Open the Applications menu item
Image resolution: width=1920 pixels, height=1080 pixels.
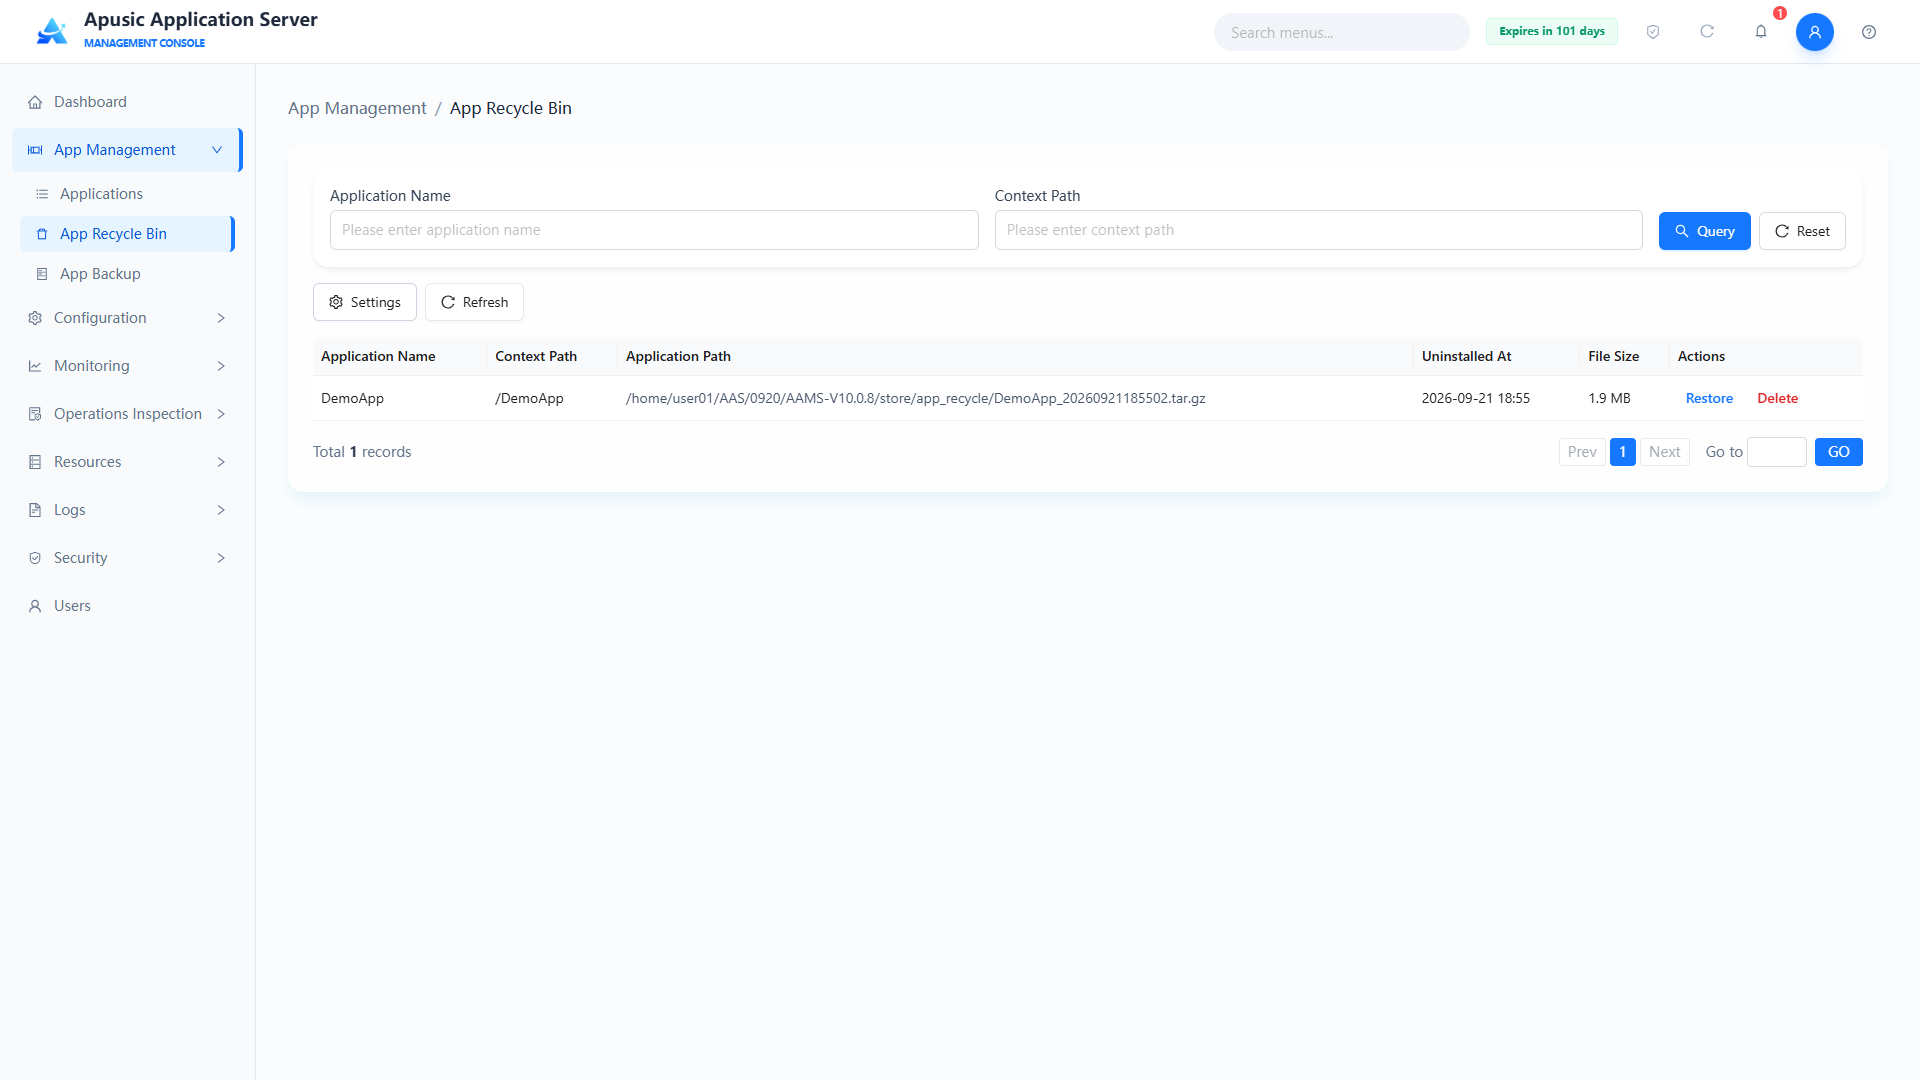127,194
